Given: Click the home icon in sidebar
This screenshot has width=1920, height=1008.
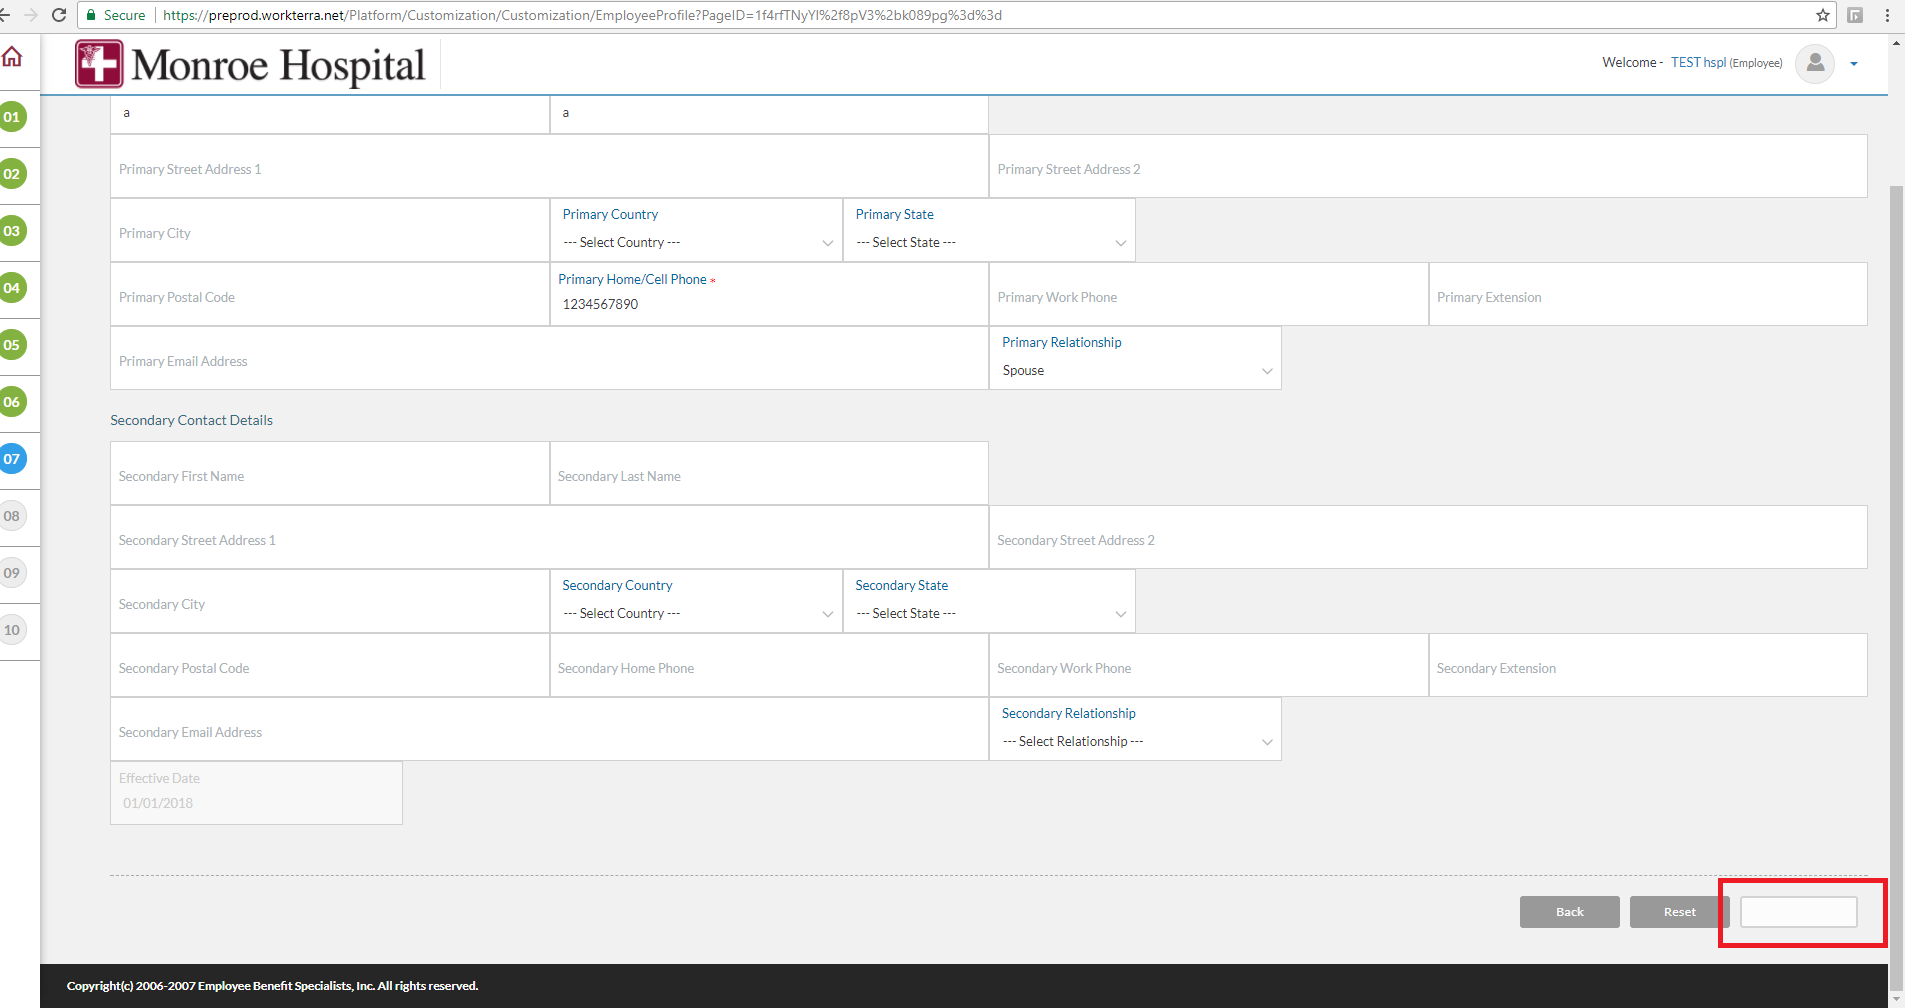Looking at the screenshot, I should (12, 57).
